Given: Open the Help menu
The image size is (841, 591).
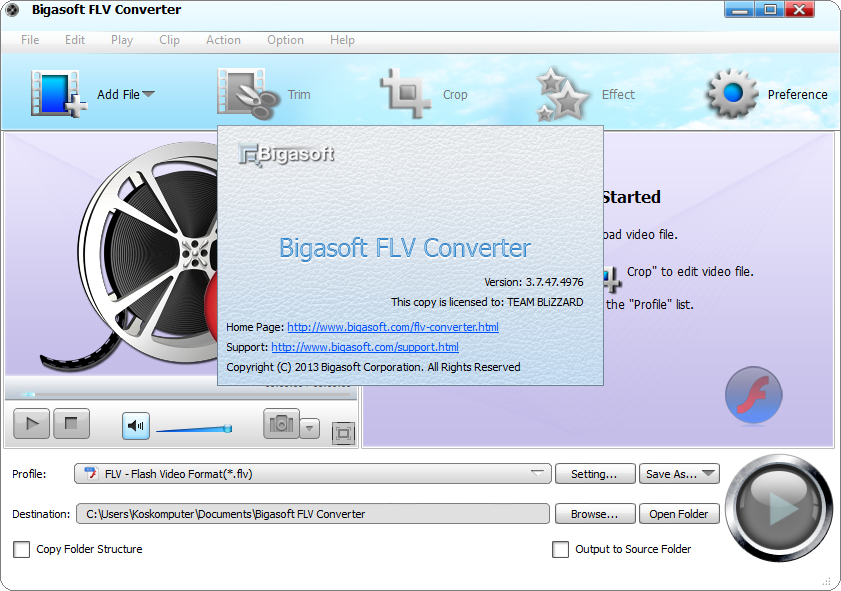Looking at the screenshot, I should click(x=342, y=40).
